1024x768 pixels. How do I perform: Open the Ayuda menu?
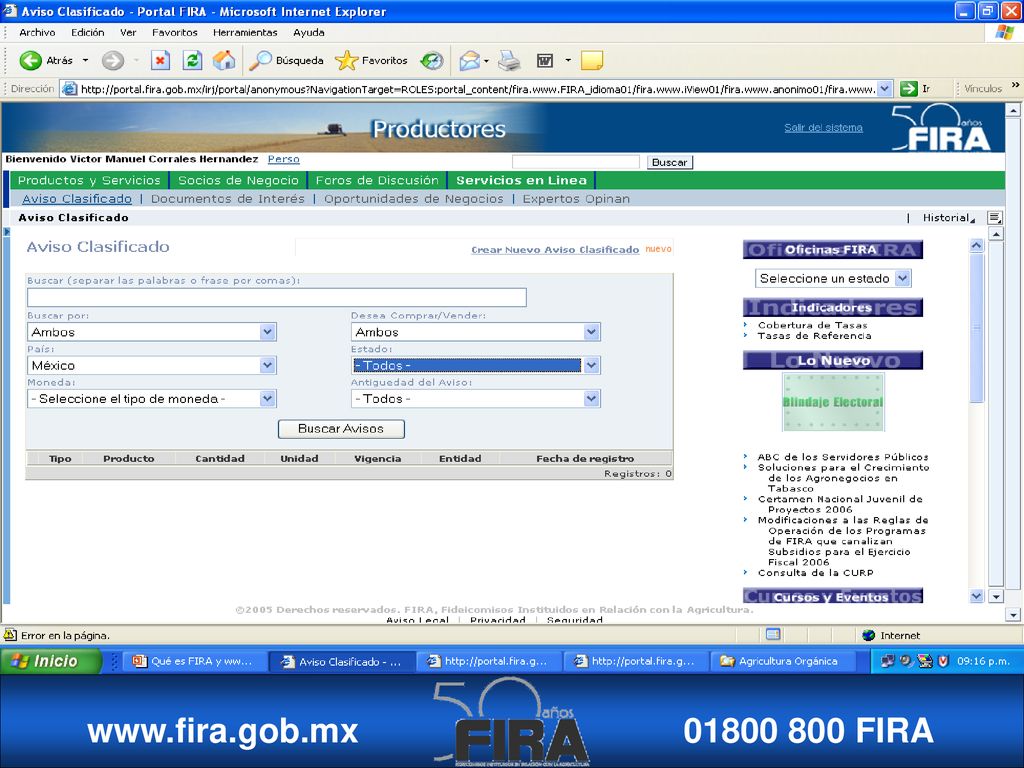pos(308,32)
